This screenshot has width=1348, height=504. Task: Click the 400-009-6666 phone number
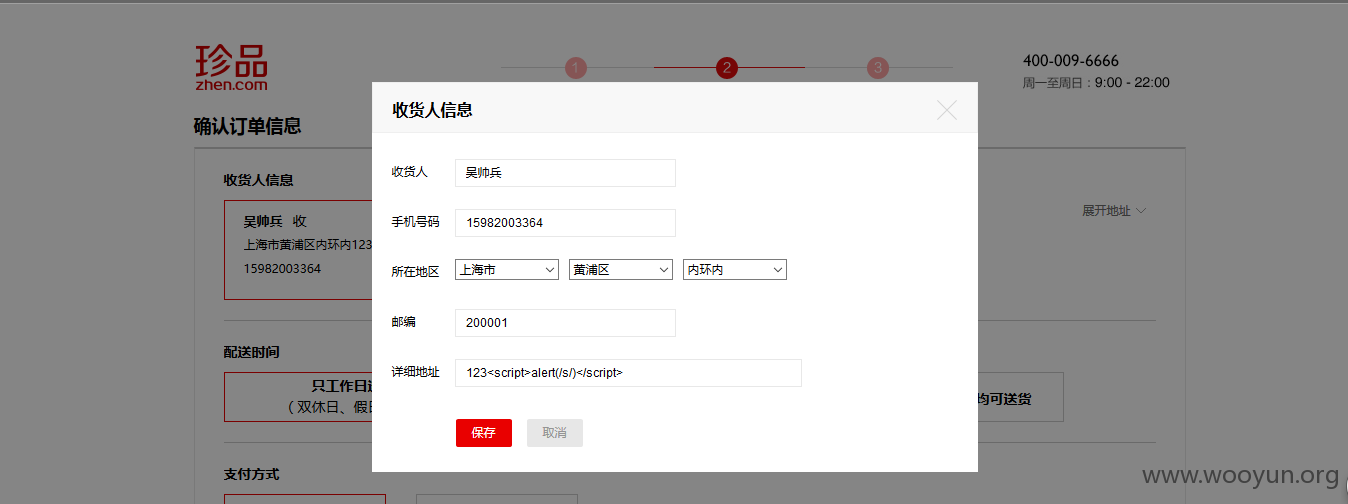(1071, 61)
